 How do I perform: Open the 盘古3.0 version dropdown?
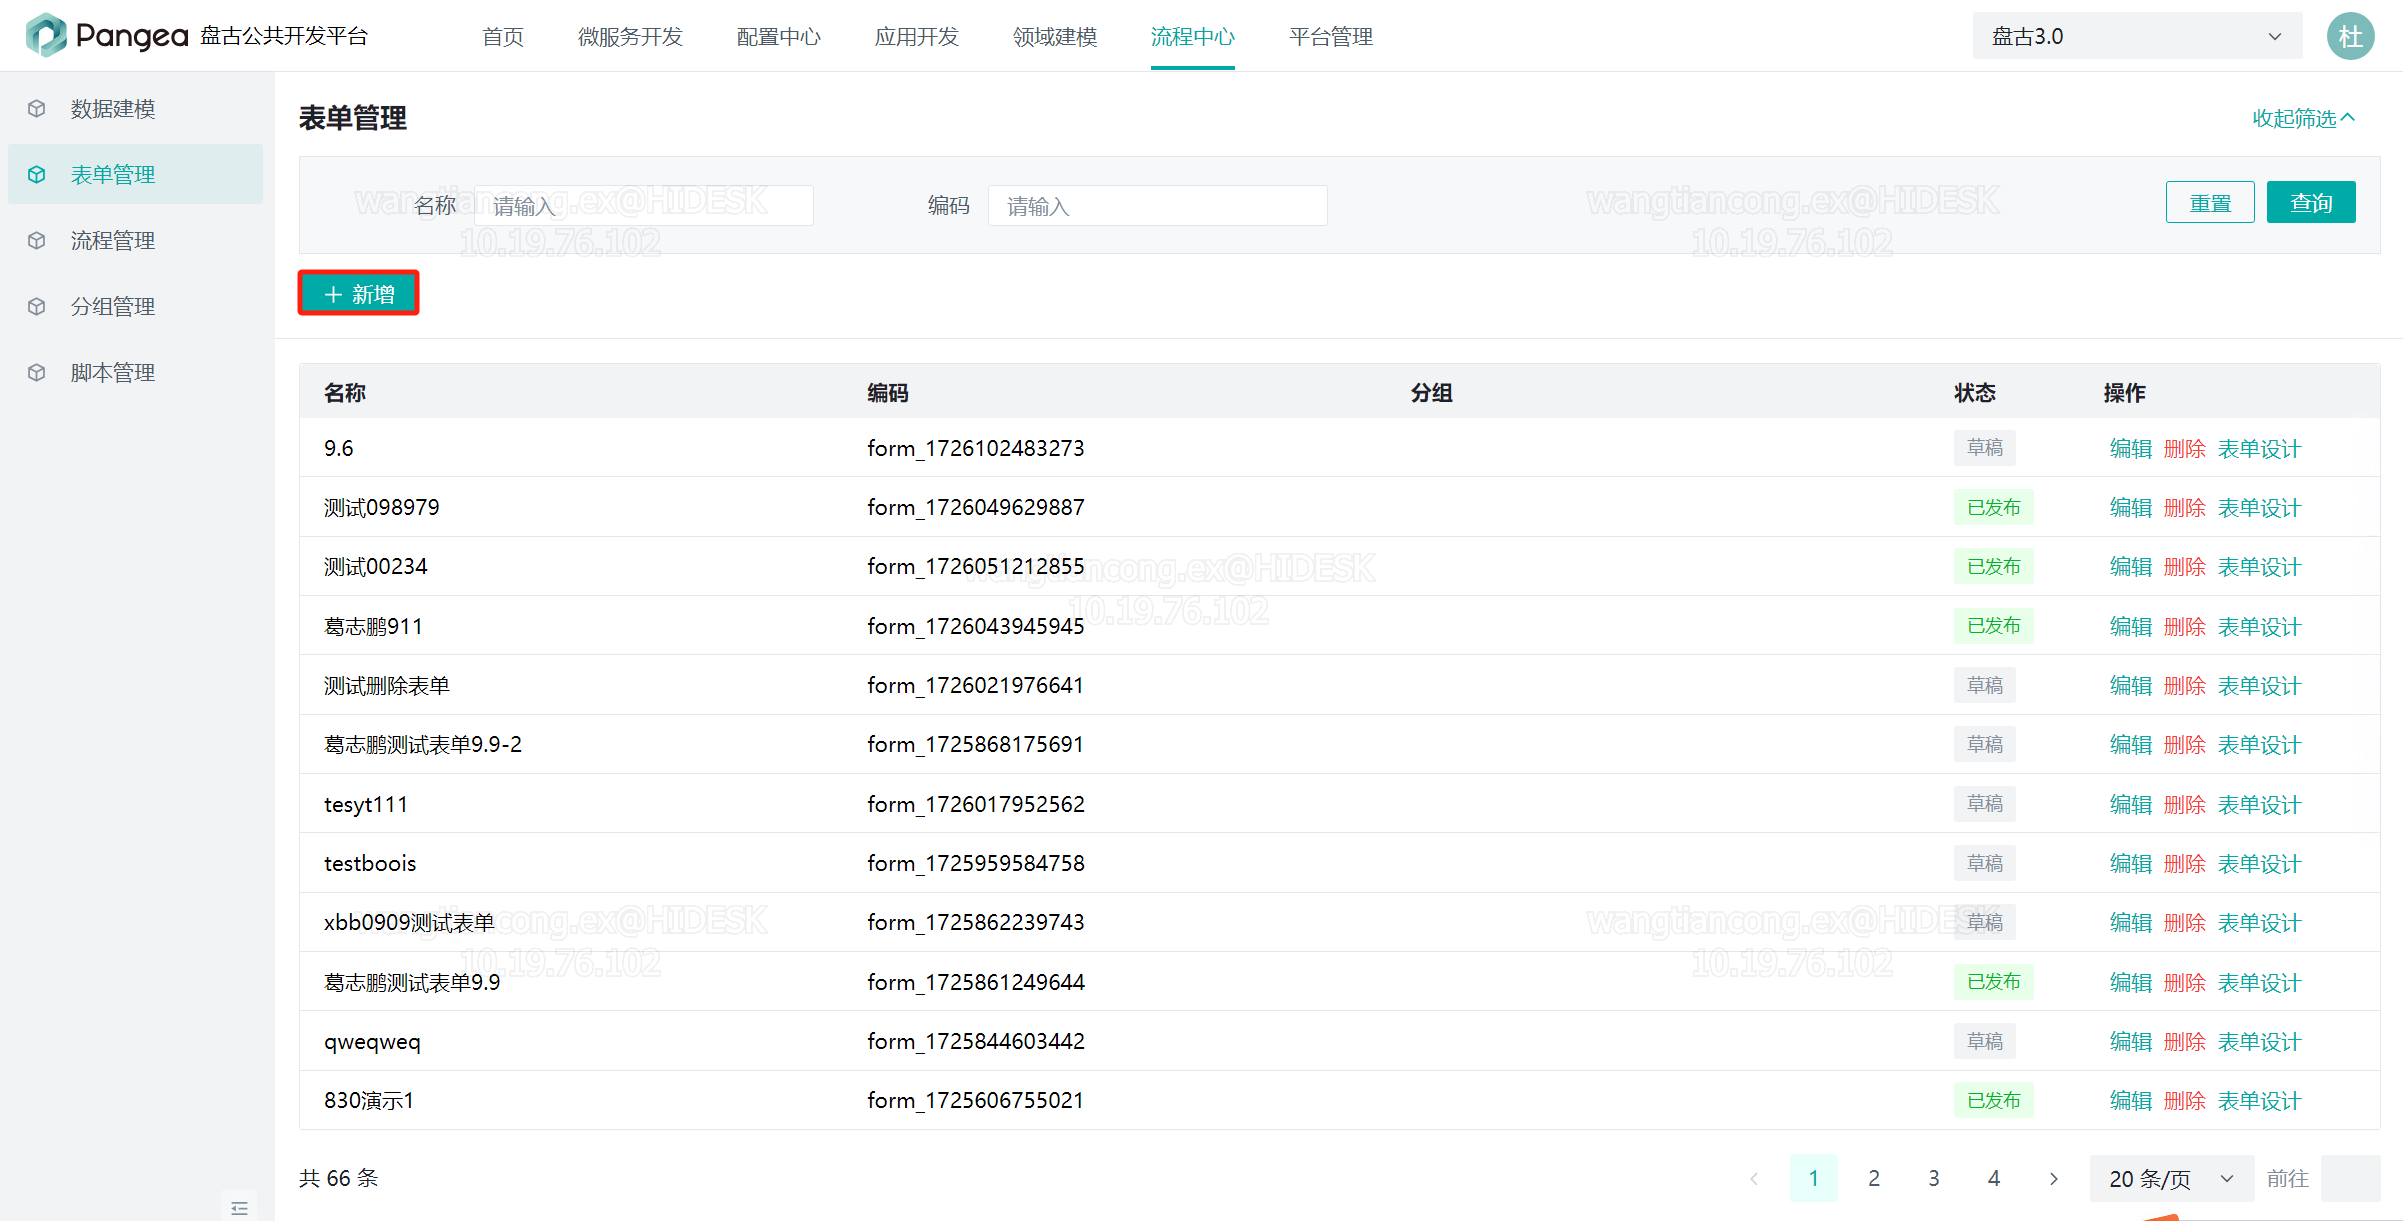coord(2137,37)
